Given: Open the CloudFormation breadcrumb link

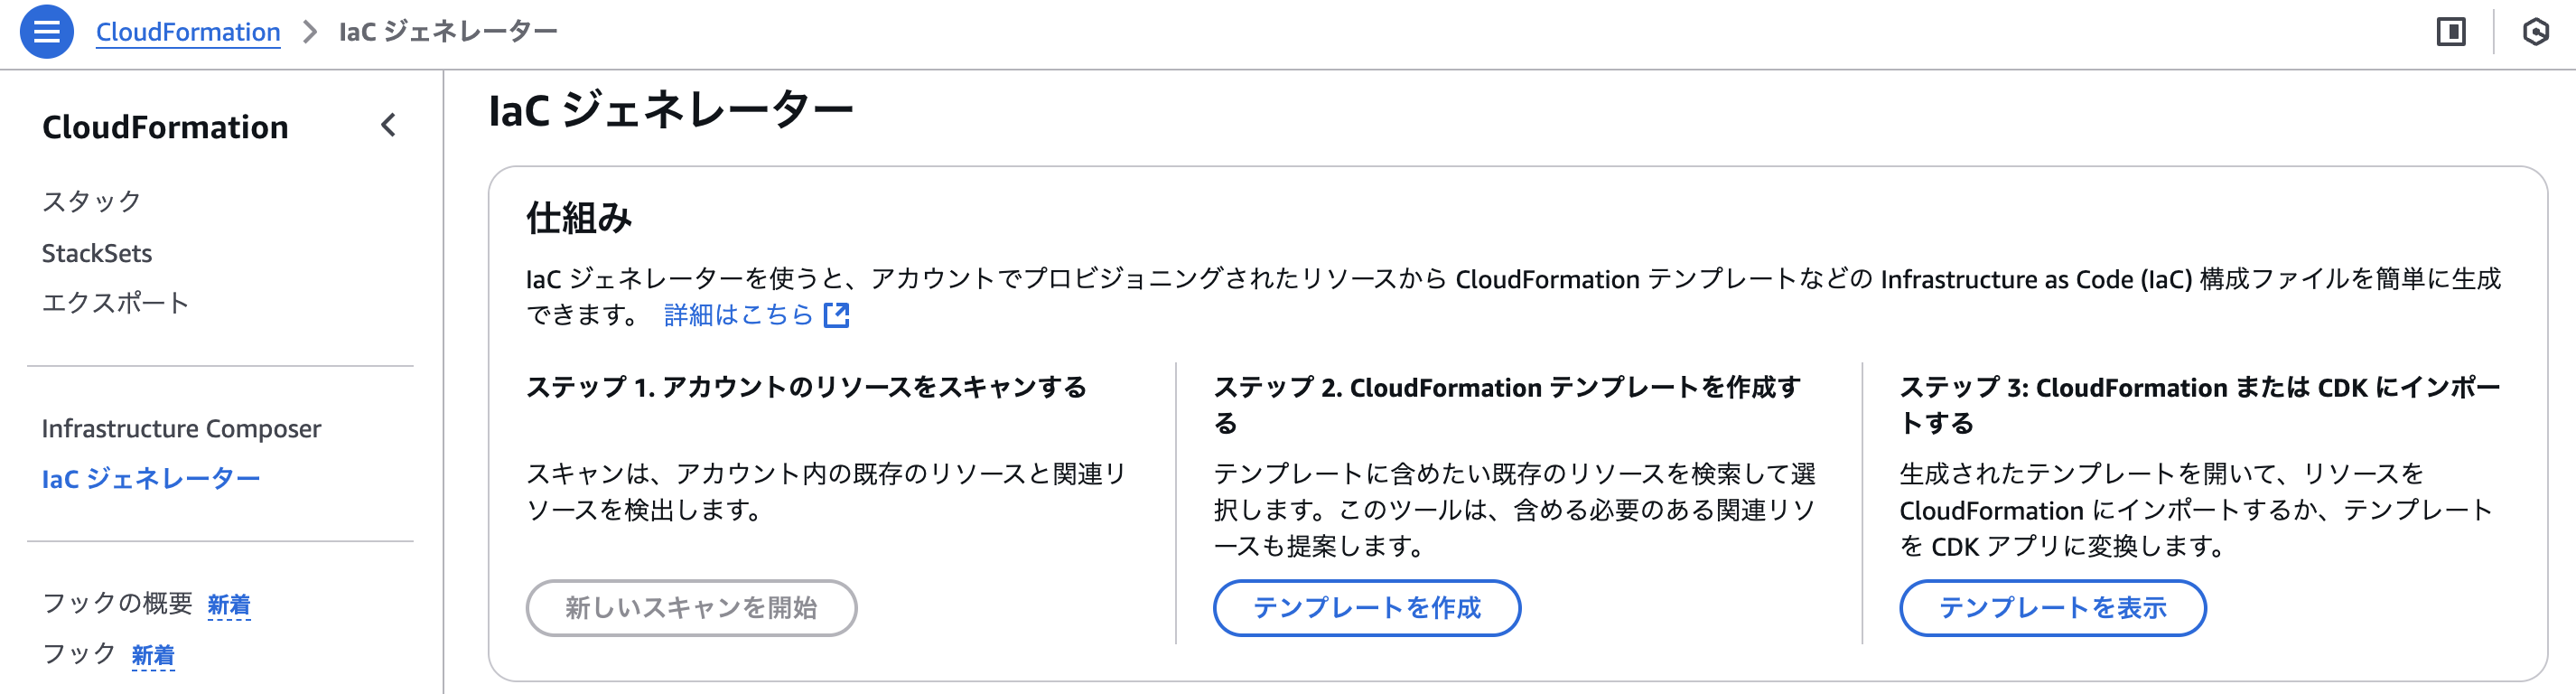Looking at the screenshot, I should tap(188, 32).
